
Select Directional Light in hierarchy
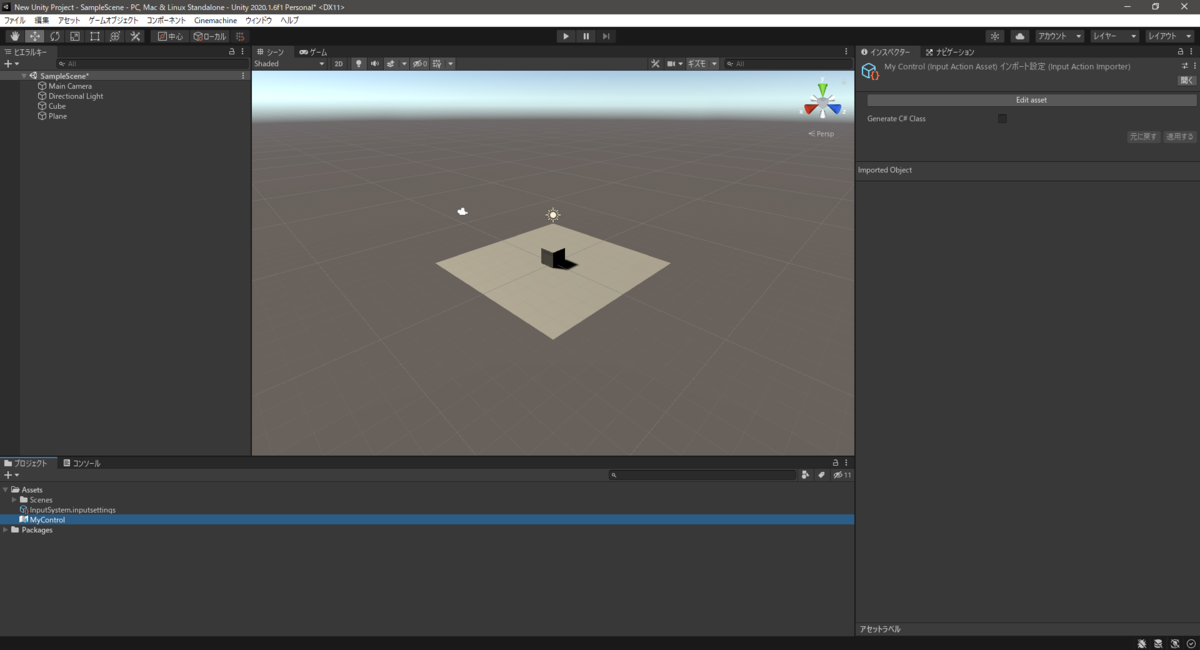click(76, 96)
